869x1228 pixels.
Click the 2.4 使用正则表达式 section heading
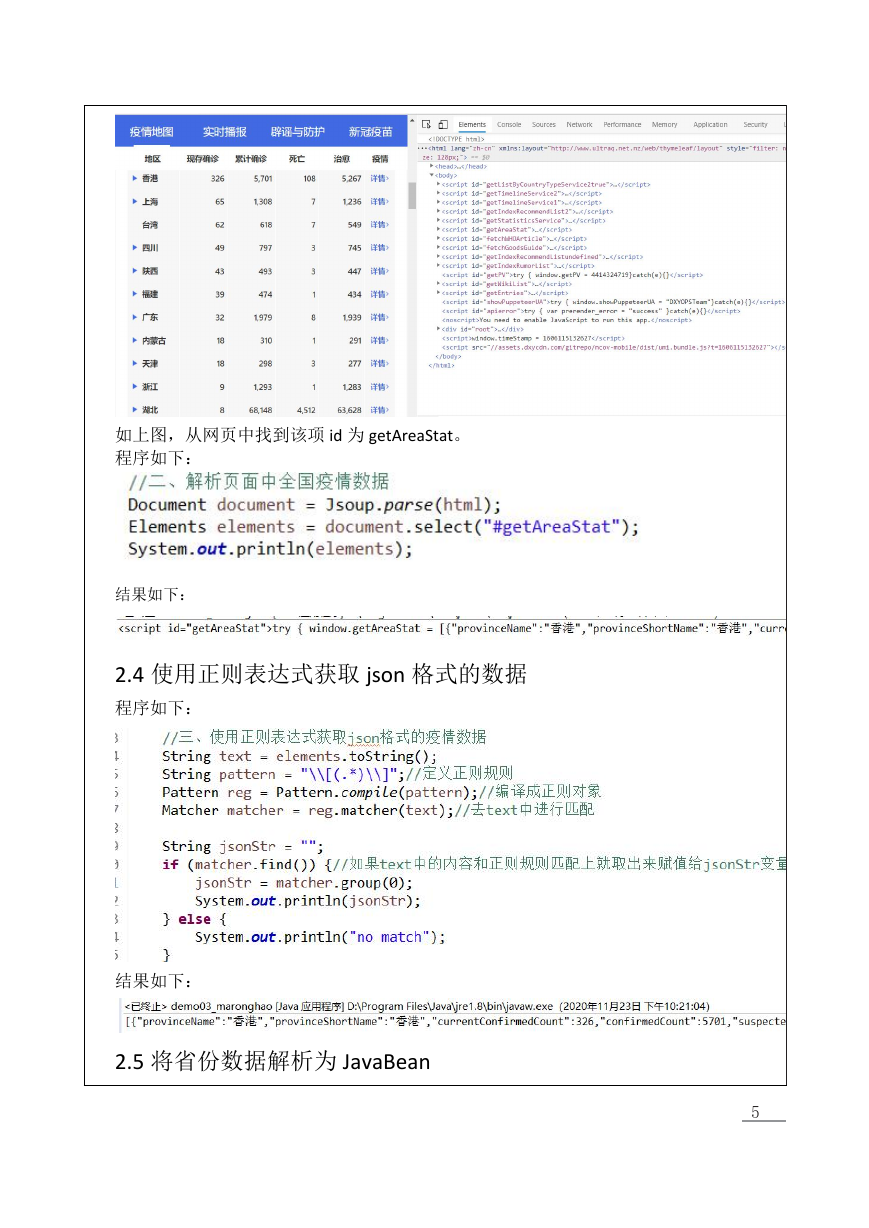tap(321, 675)
